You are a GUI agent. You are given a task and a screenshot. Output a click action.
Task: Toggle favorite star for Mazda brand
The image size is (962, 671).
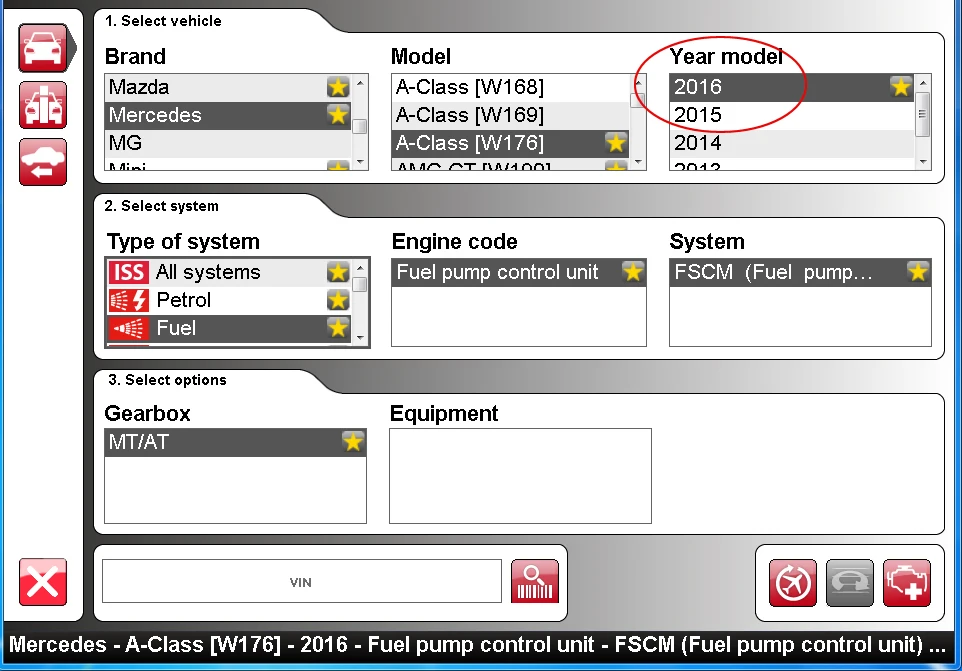(338, 87)
